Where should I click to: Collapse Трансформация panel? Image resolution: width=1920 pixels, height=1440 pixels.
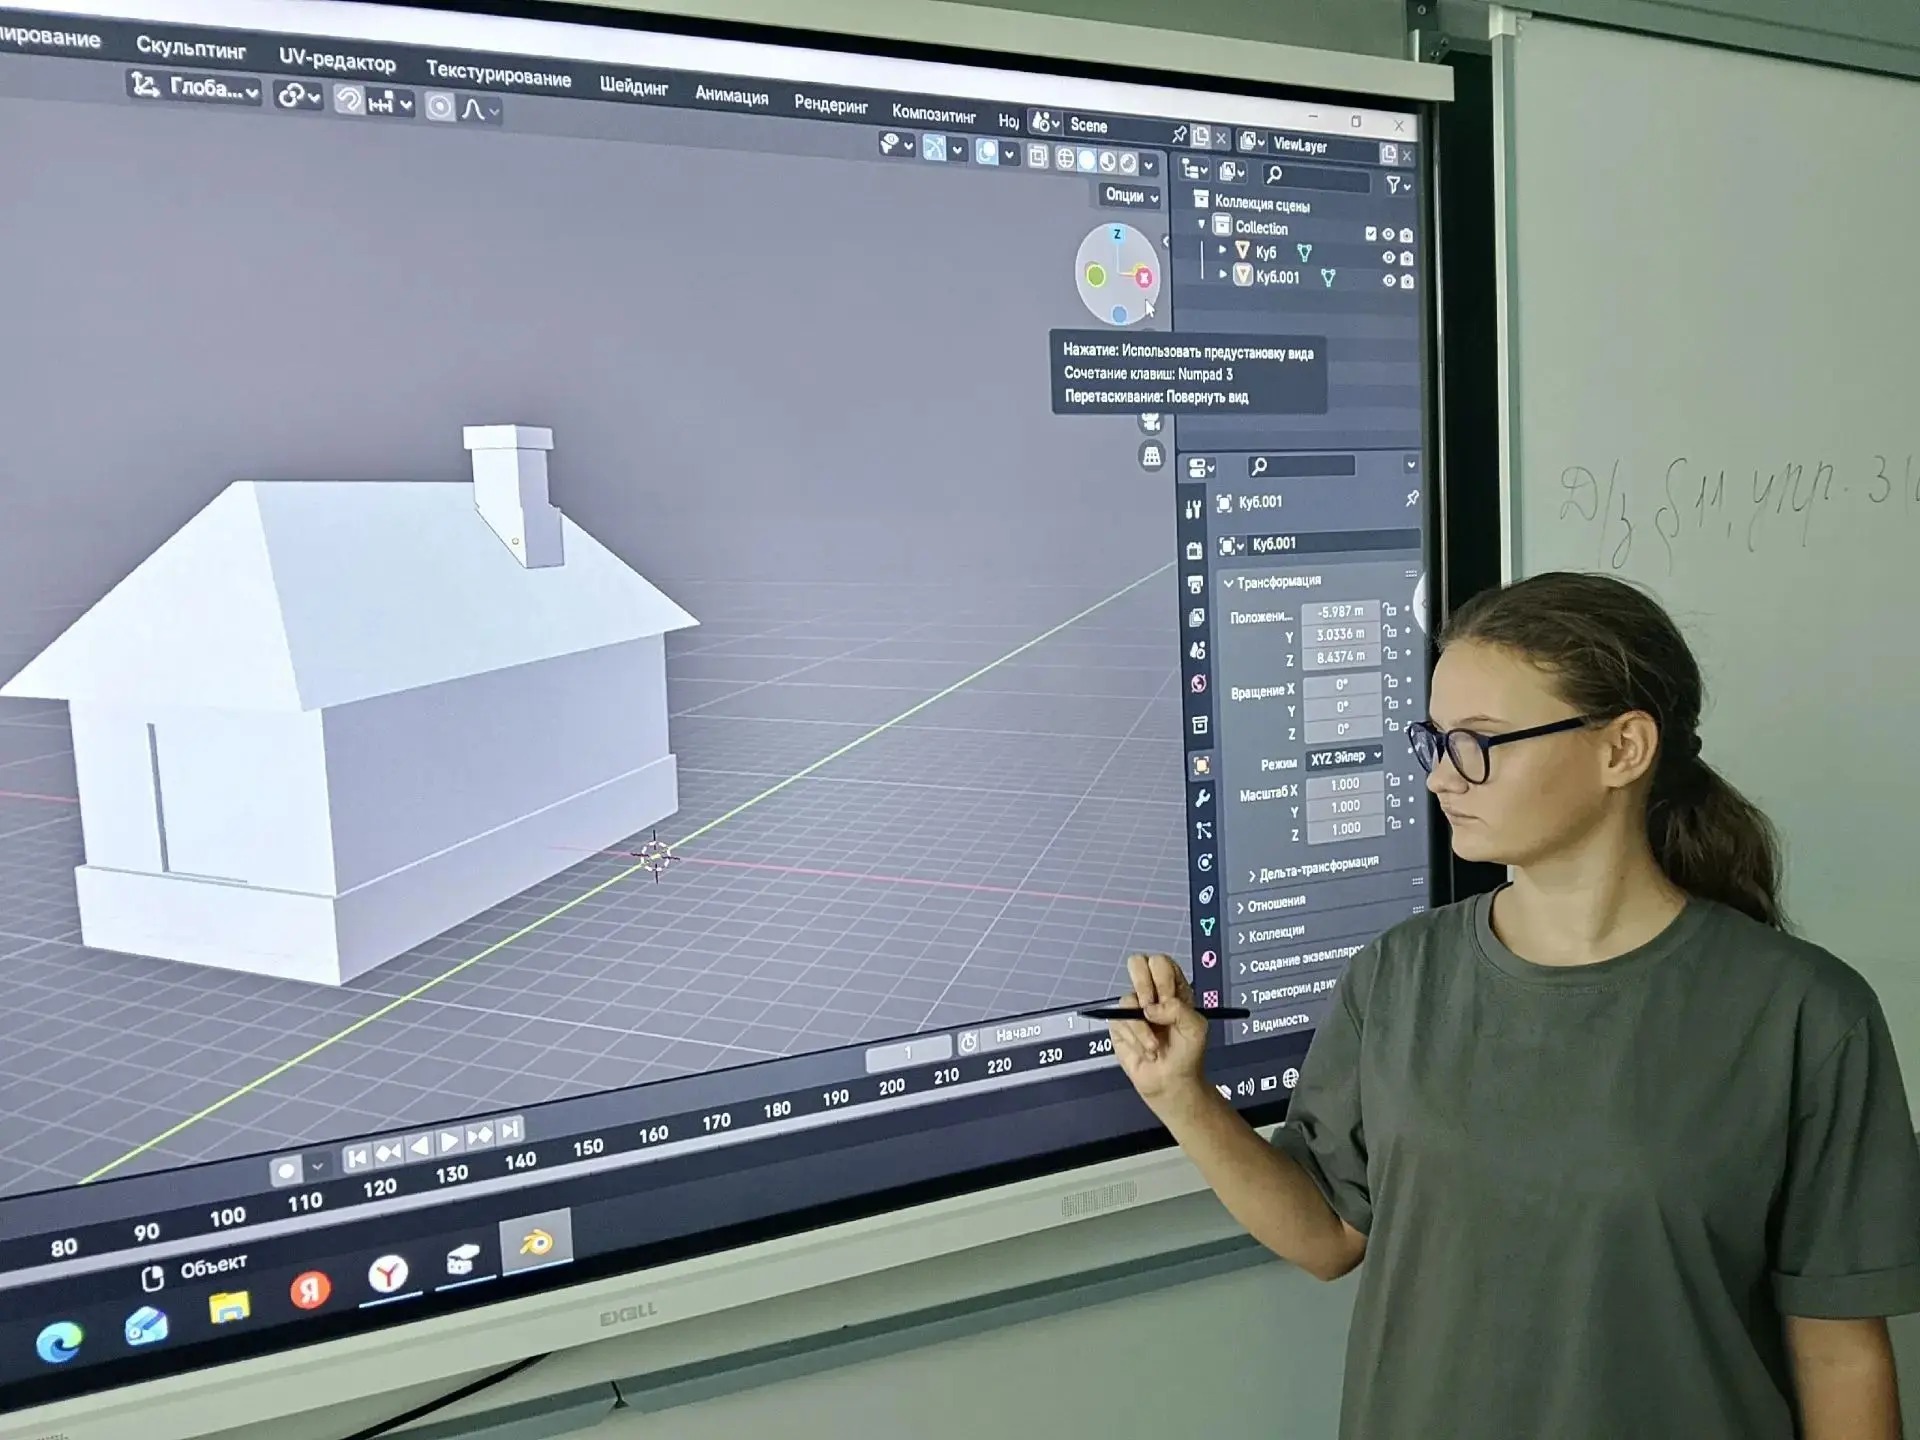click(x=1272, y=582)
